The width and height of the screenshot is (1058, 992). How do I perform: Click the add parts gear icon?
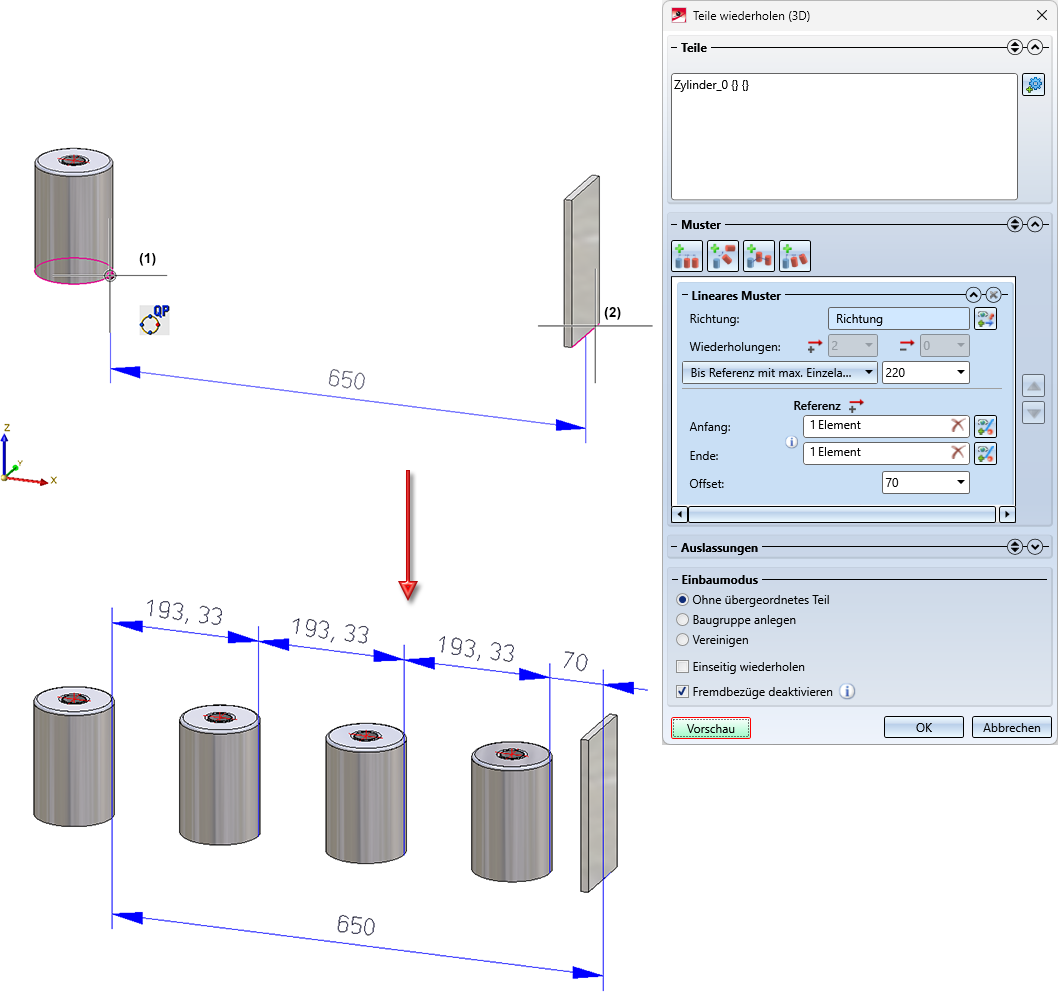1033,85
